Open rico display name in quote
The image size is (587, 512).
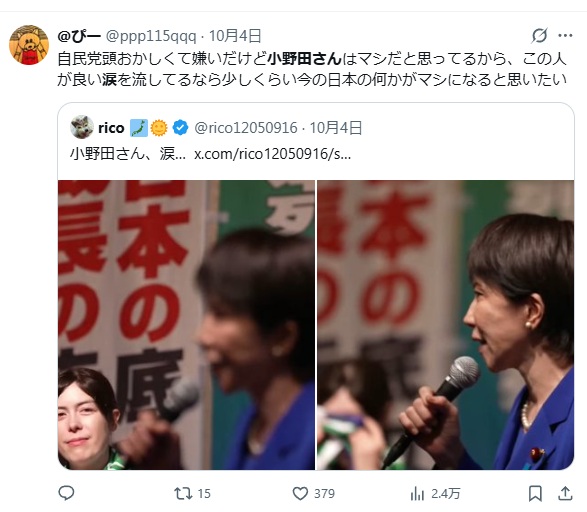pyautogui.click(x=111, y=128)
